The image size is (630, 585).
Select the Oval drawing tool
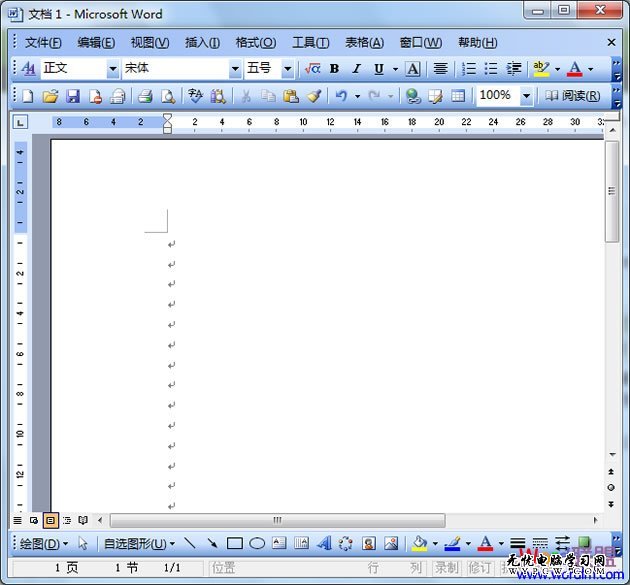click(257, 544)
